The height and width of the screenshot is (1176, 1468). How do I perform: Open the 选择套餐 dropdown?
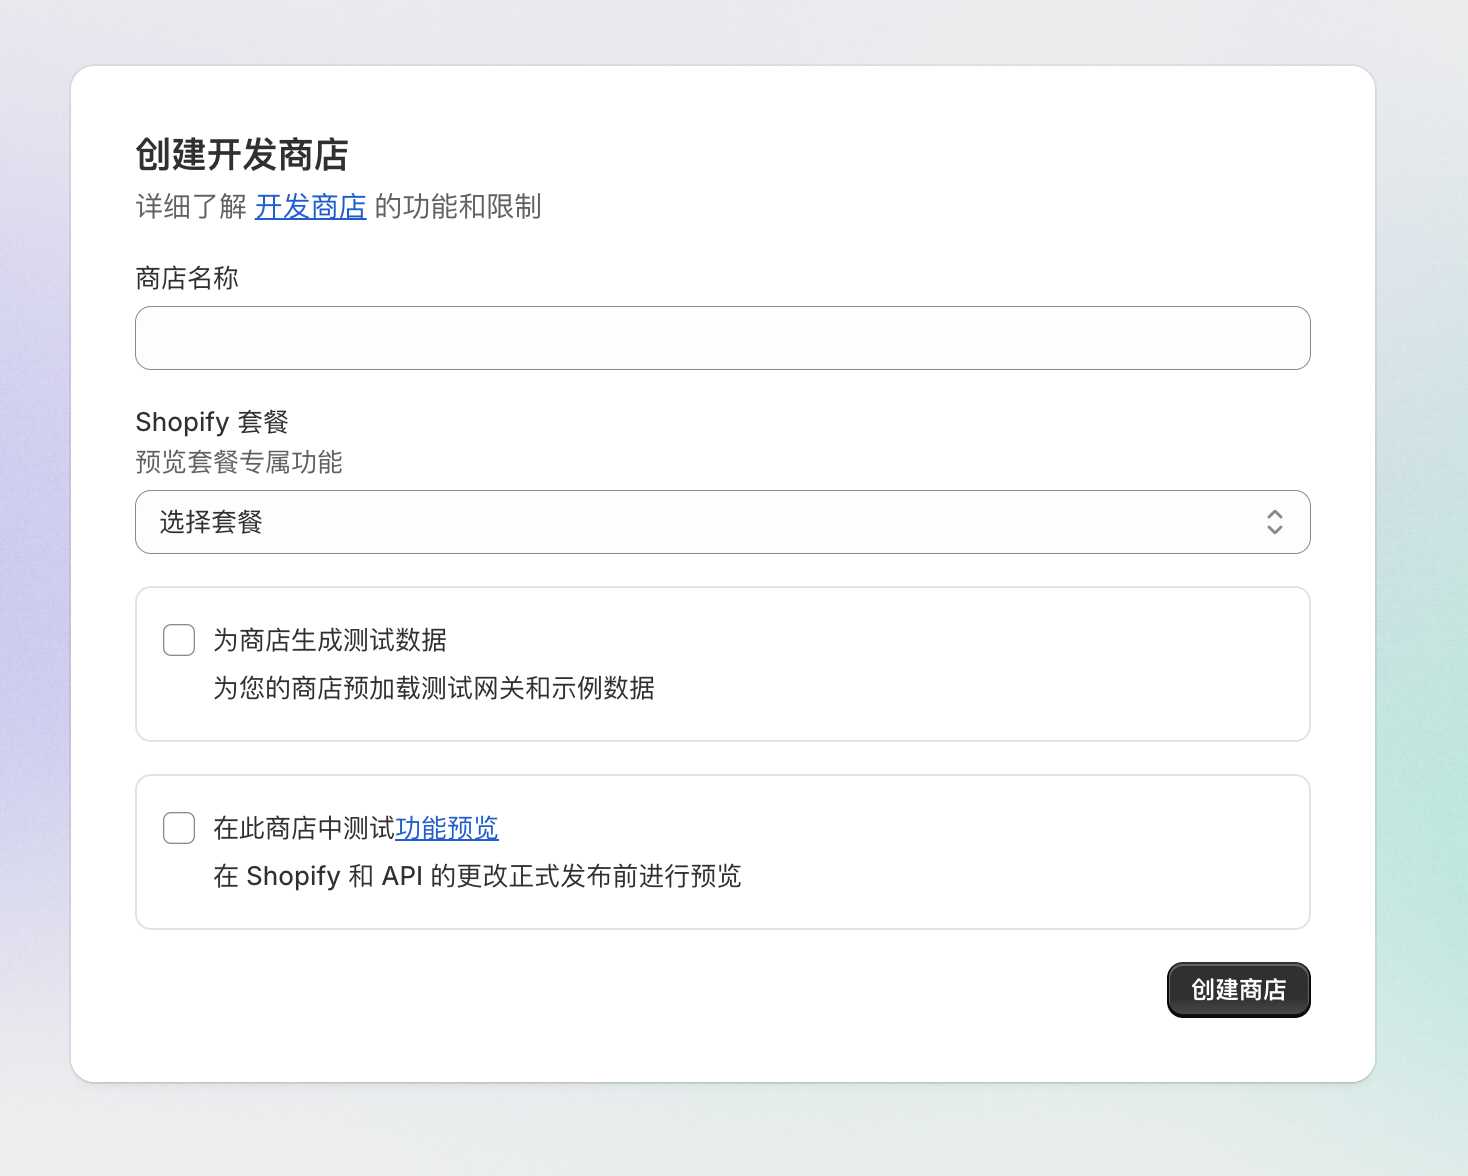pos(722,522)
